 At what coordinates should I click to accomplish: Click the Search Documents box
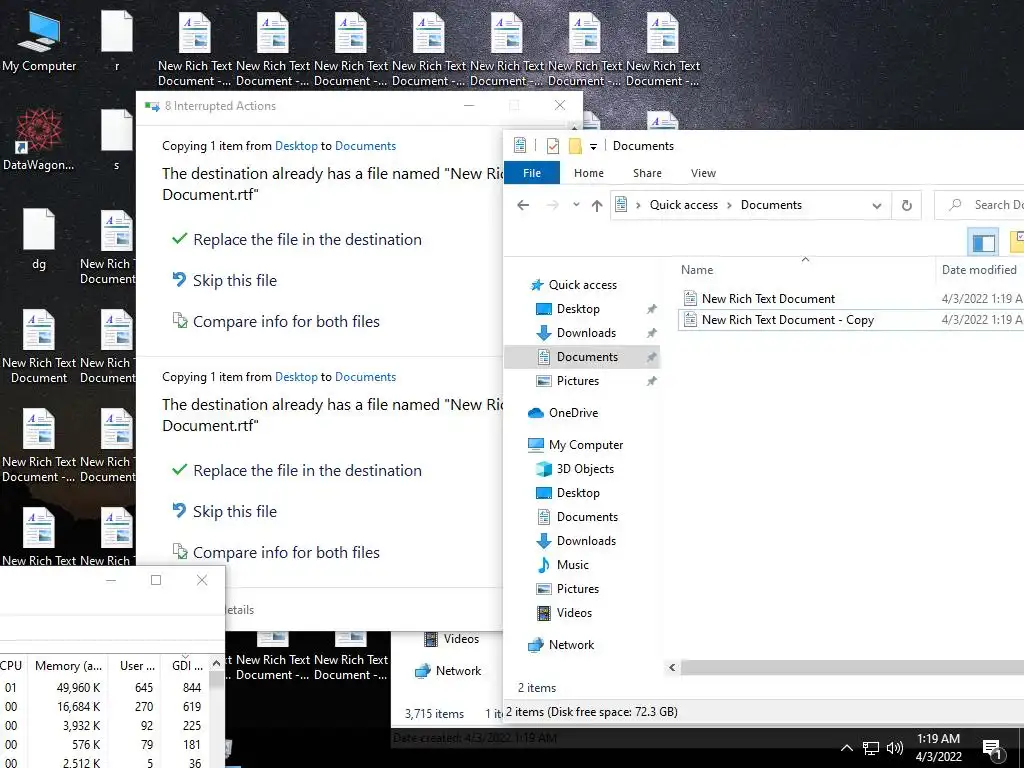[979, 205]
